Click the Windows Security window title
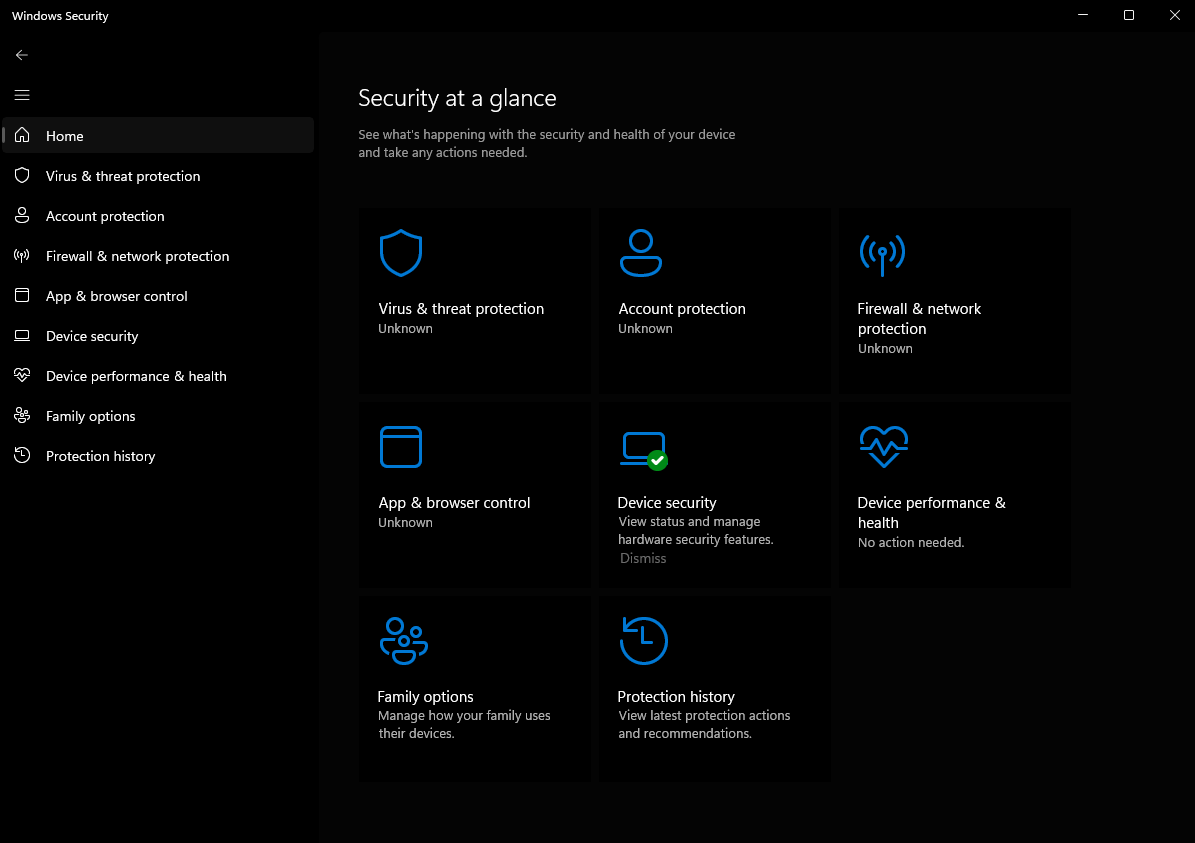1195x843 pixels. point(60,16)
